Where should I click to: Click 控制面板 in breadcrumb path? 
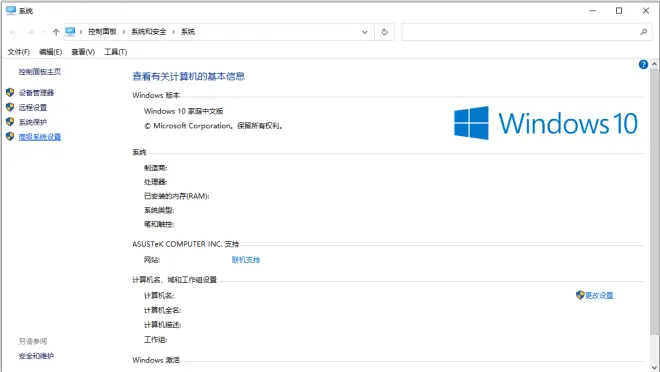click(102, 32)
